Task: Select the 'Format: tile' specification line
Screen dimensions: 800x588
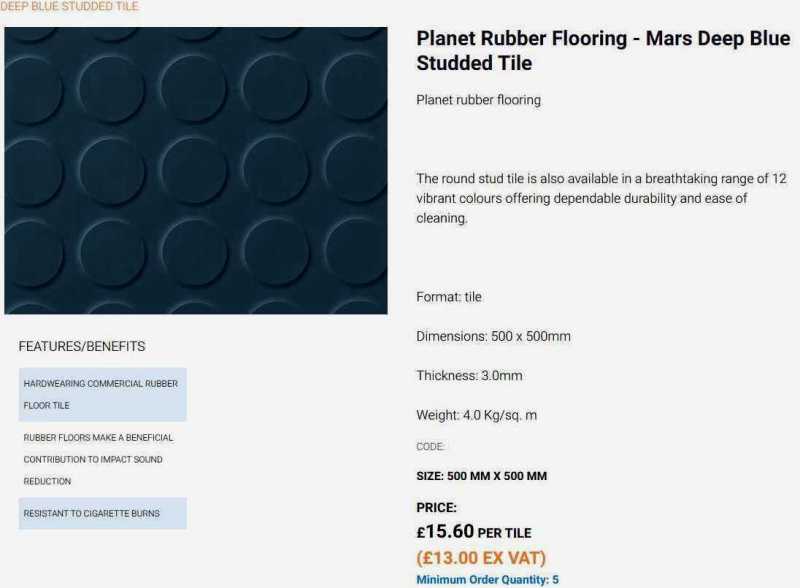Action: (449, 297)
